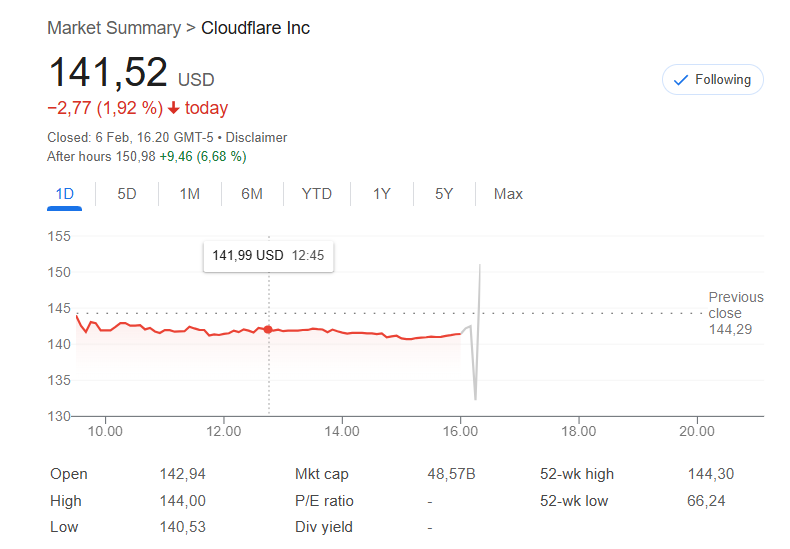
Task: Switch to the 5D chart tab
Action: click(x=127, y=194)
